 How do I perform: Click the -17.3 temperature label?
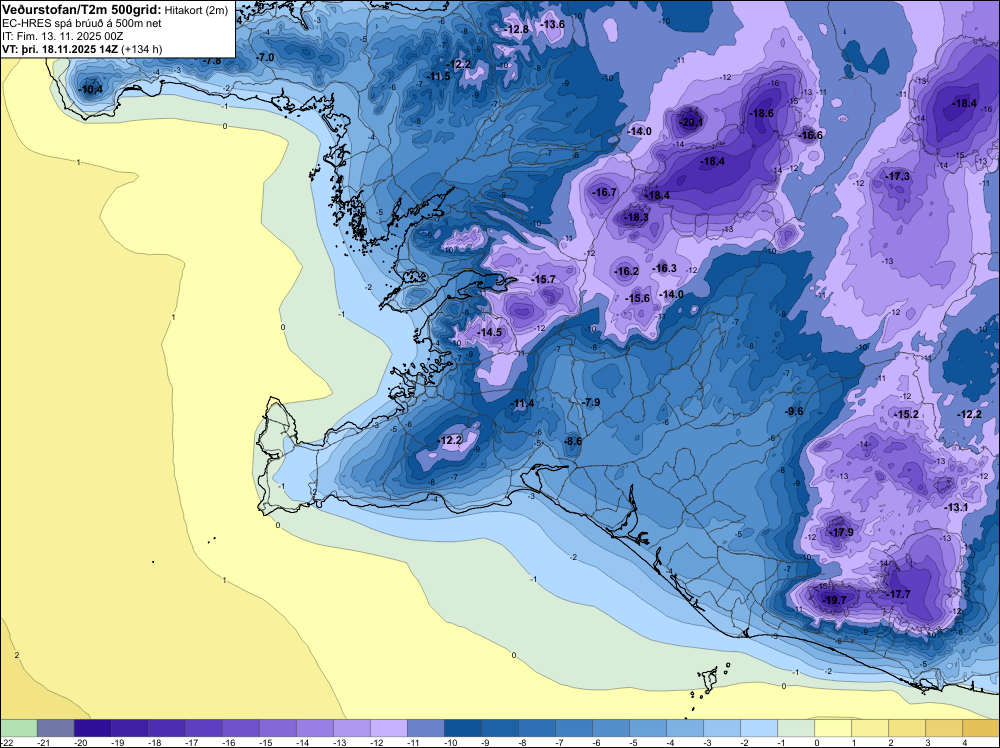pyautogui.click(x=897, y=177)
